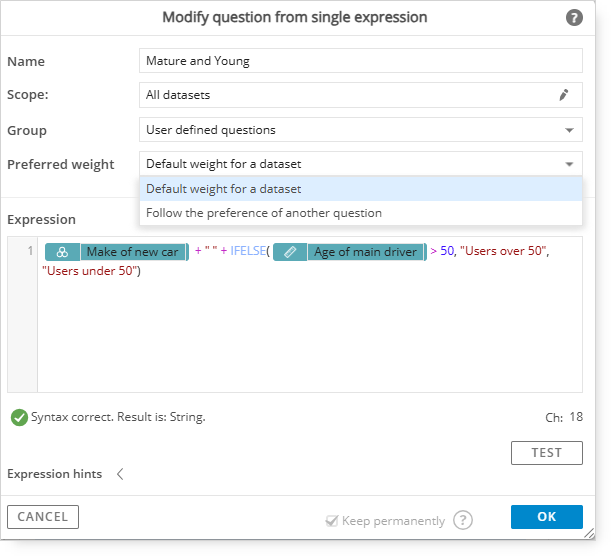Click the TEST button
This screenshot has width=611, height=556.
click(x=547, y=453)
